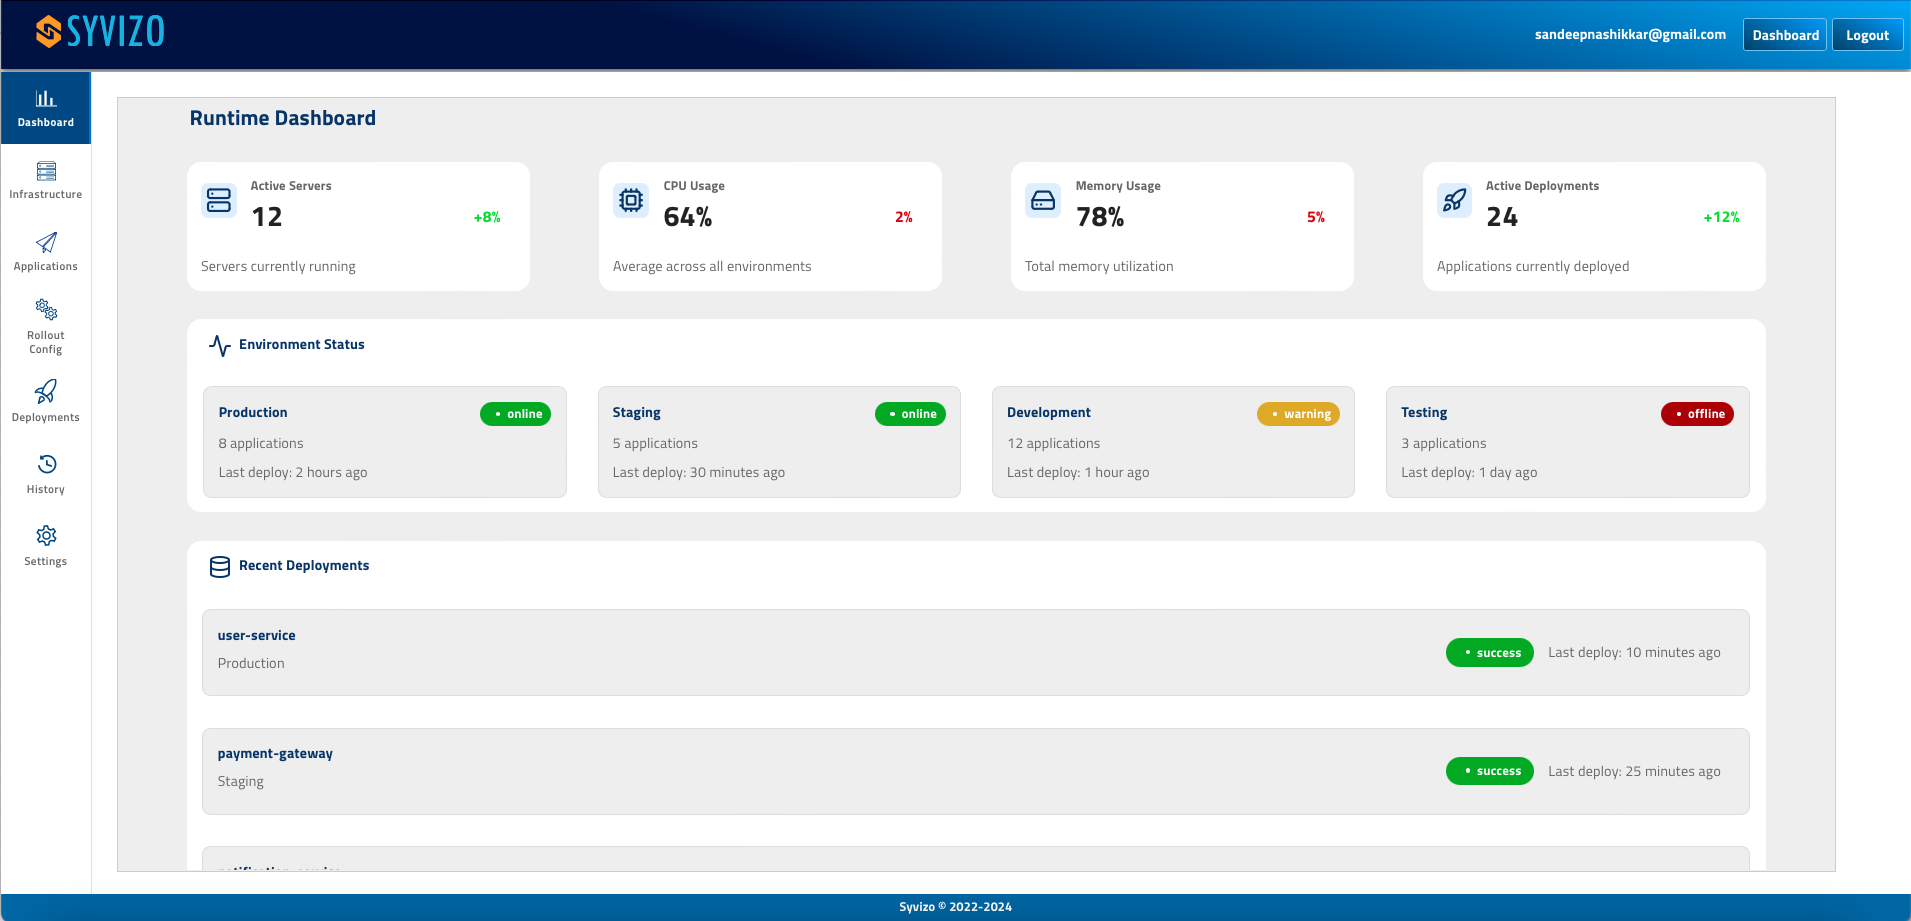This screenshot has width=1911, height=921.
Task: Click the 78% Memory Usage value
Action: (x=1100, y=217)
